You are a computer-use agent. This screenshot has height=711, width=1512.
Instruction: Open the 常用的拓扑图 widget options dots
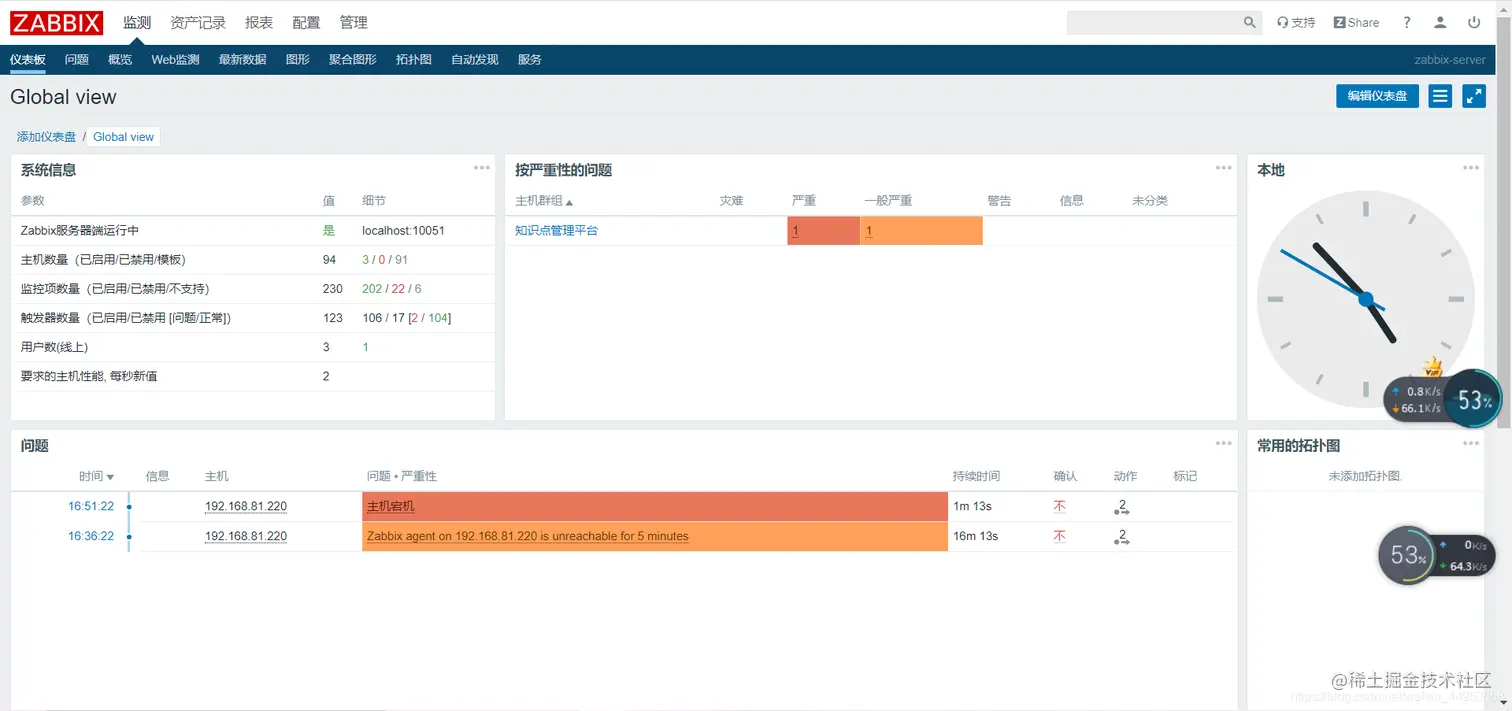point(1471,443)
